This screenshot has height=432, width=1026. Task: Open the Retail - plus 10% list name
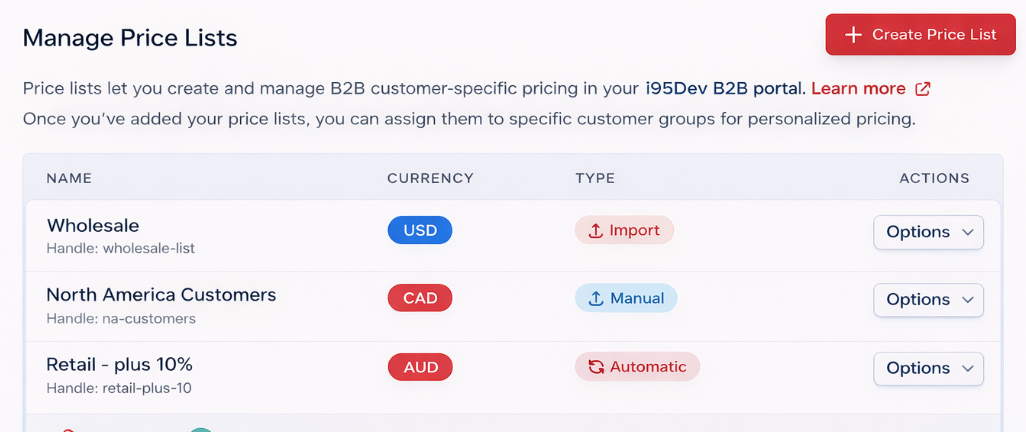[119, 364]
